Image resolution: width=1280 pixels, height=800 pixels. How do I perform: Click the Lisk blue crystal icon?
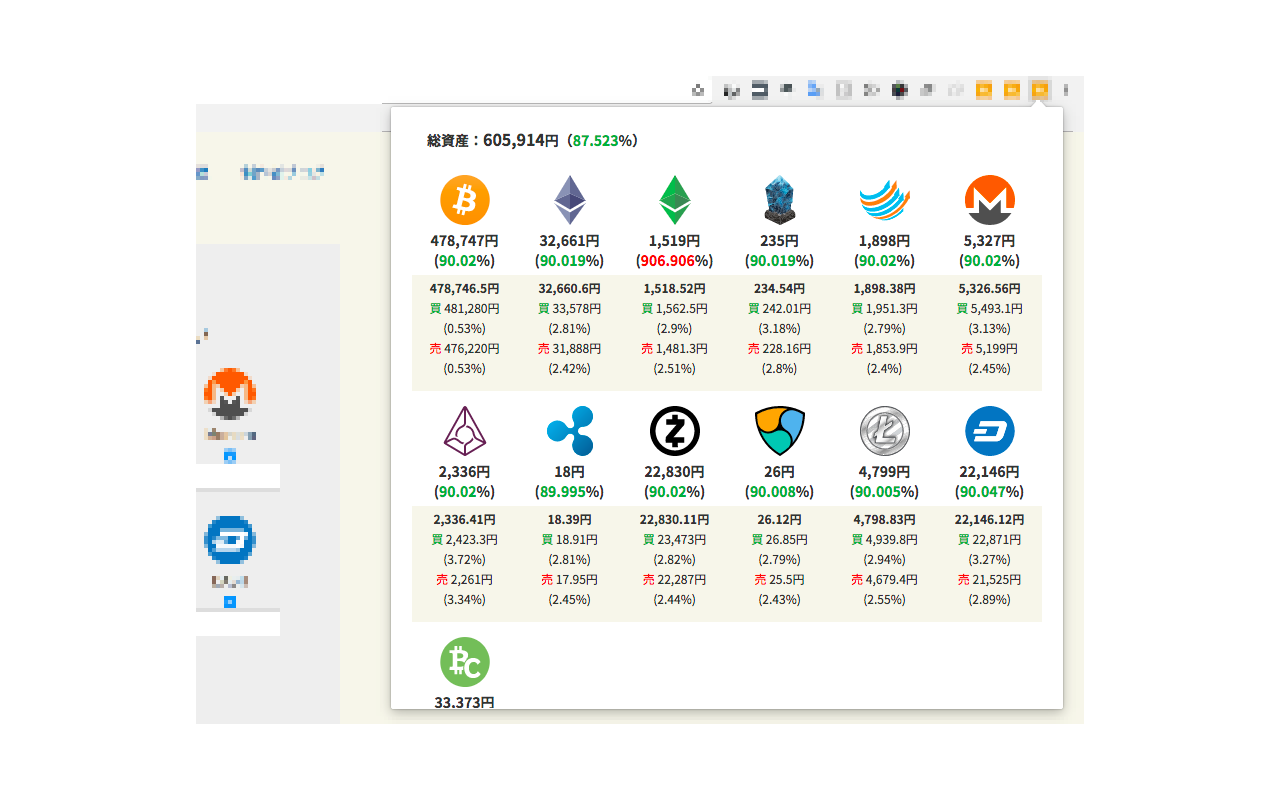[779, 200]
